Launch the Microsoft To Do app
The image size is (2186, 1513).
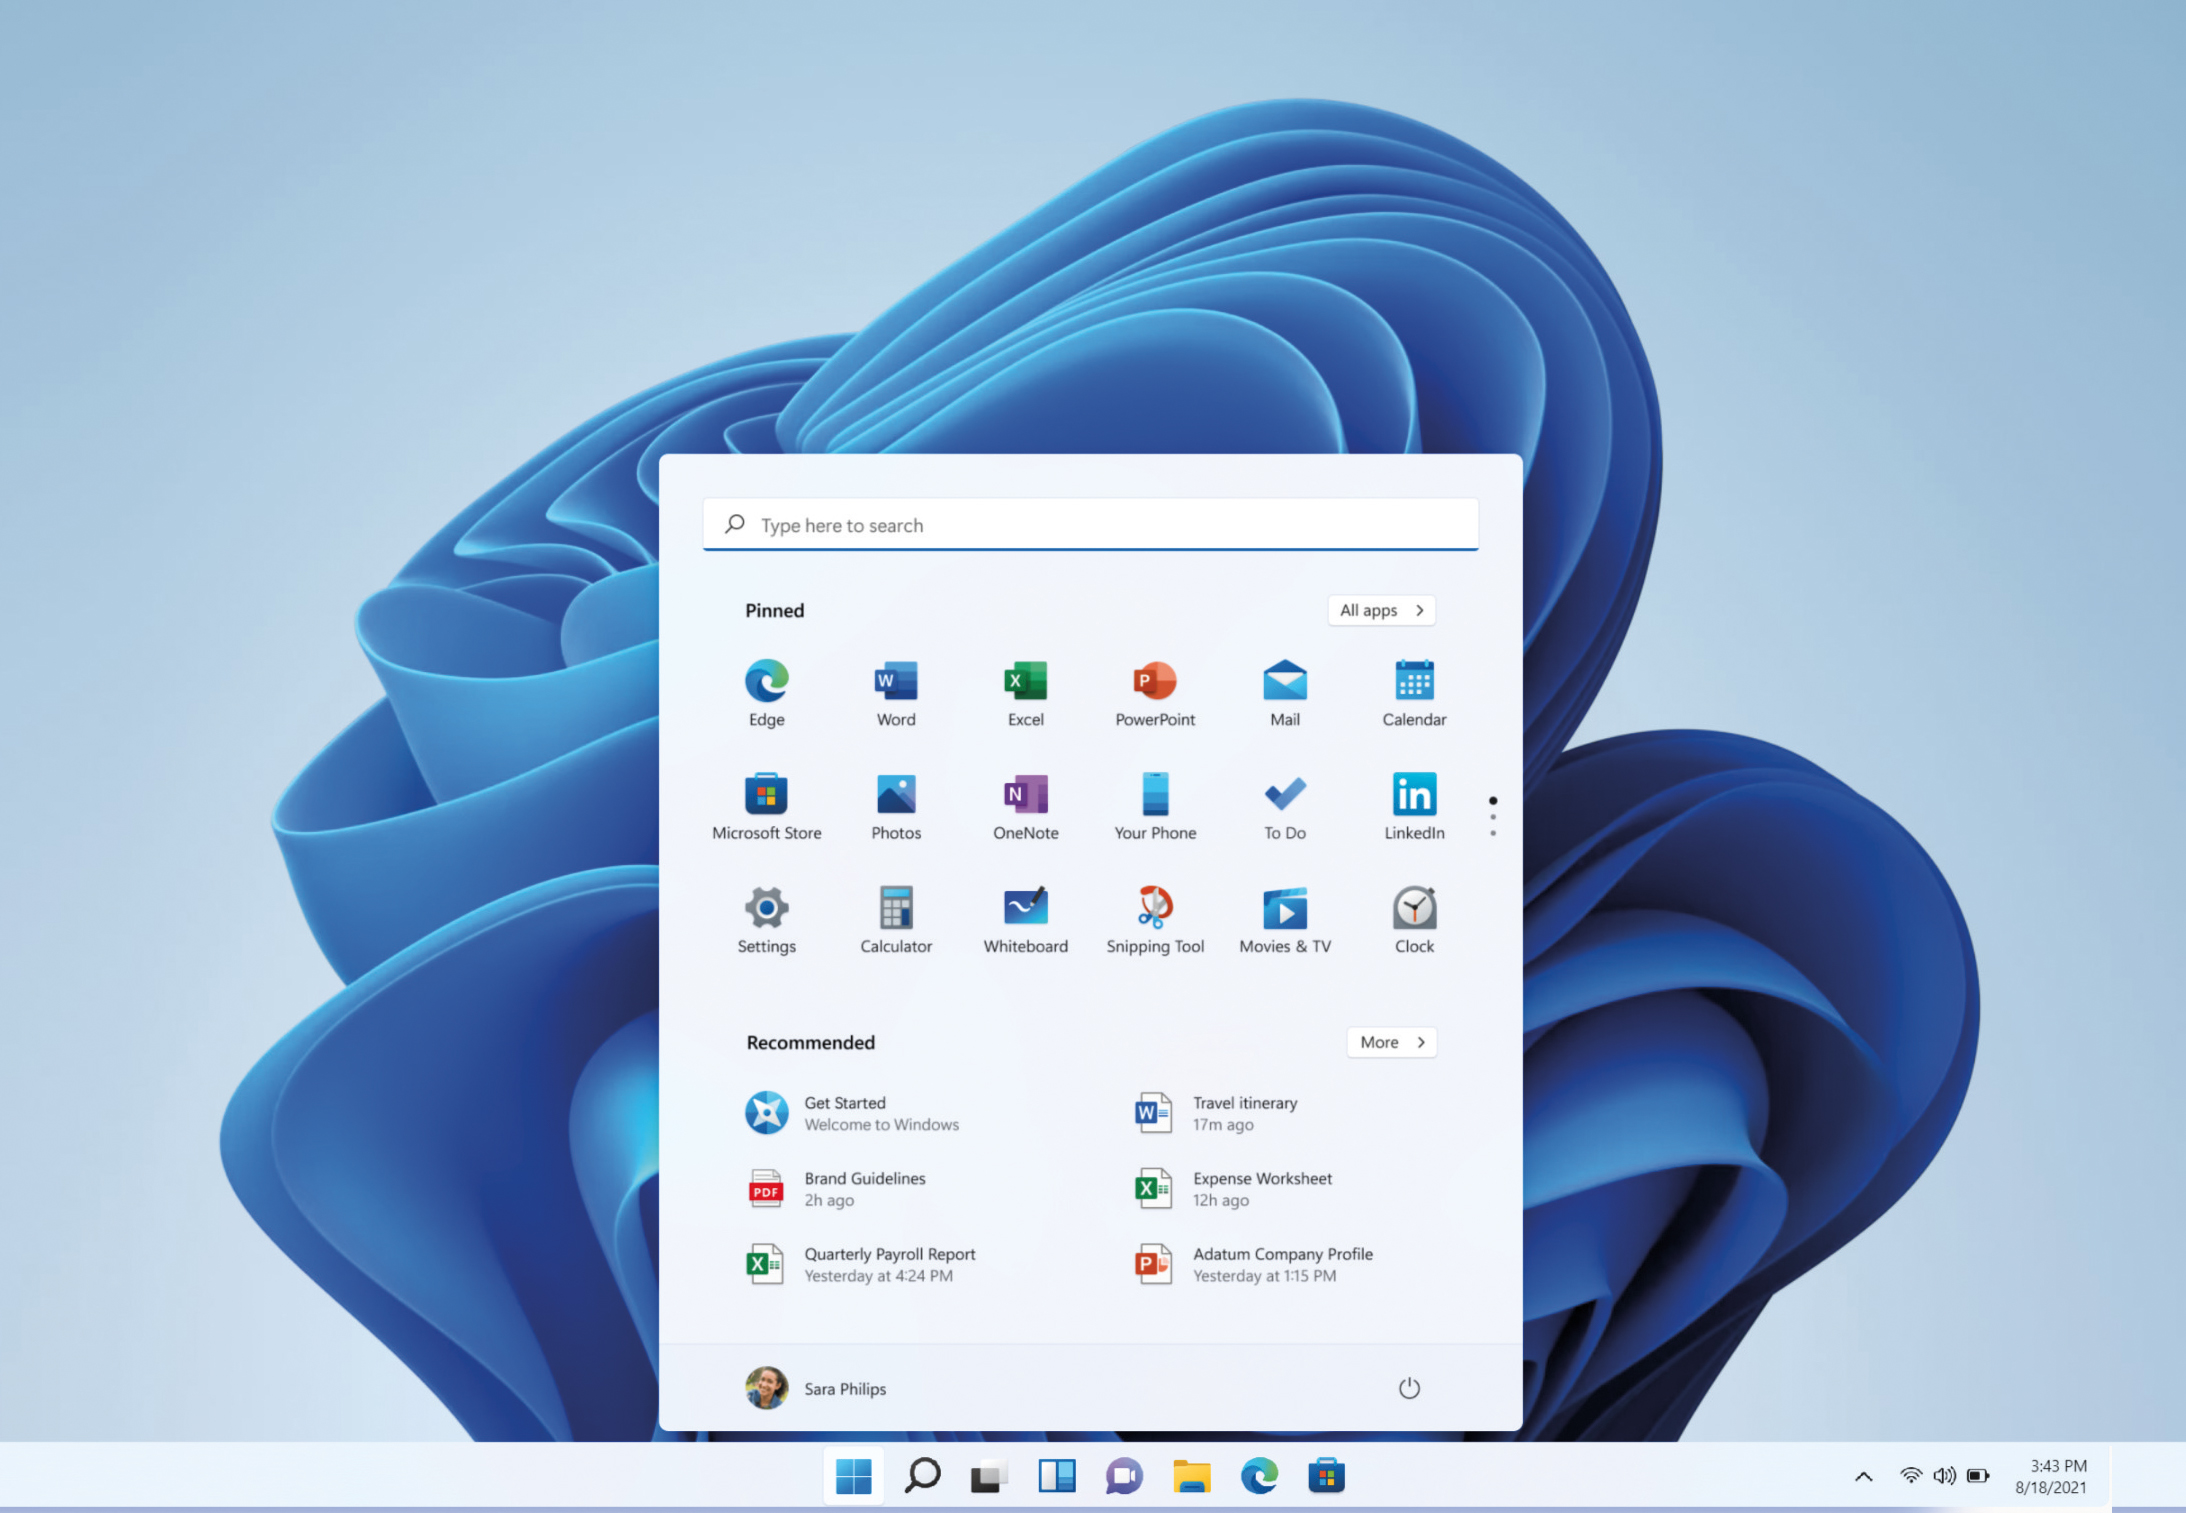point(1284,806)
